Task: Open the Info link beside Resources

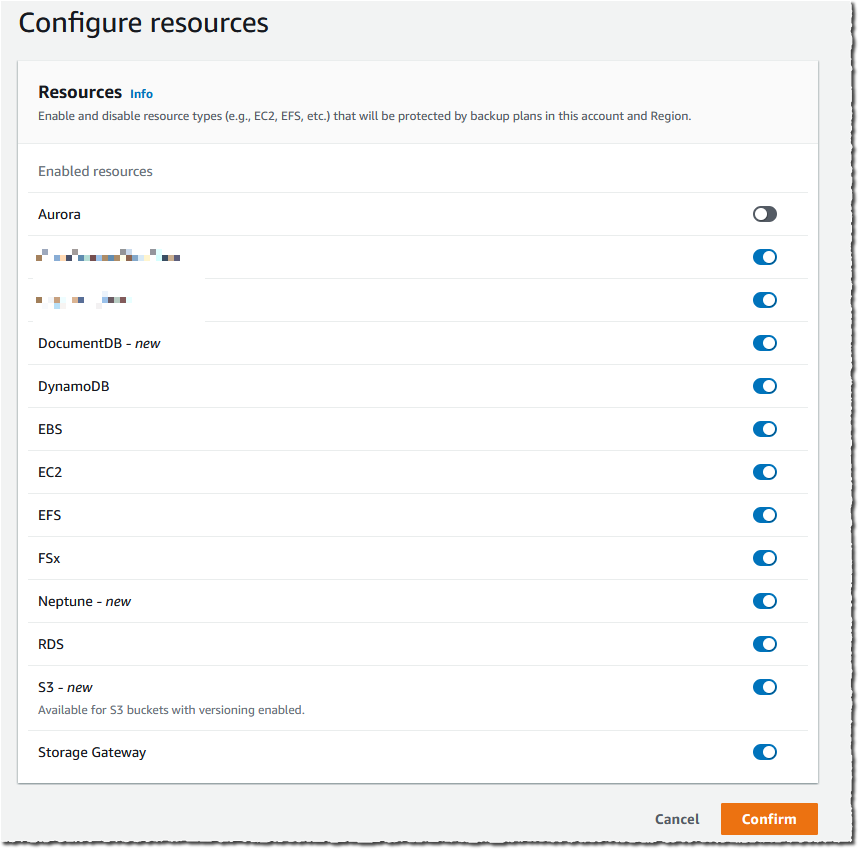Action: [x=141, y=93]
